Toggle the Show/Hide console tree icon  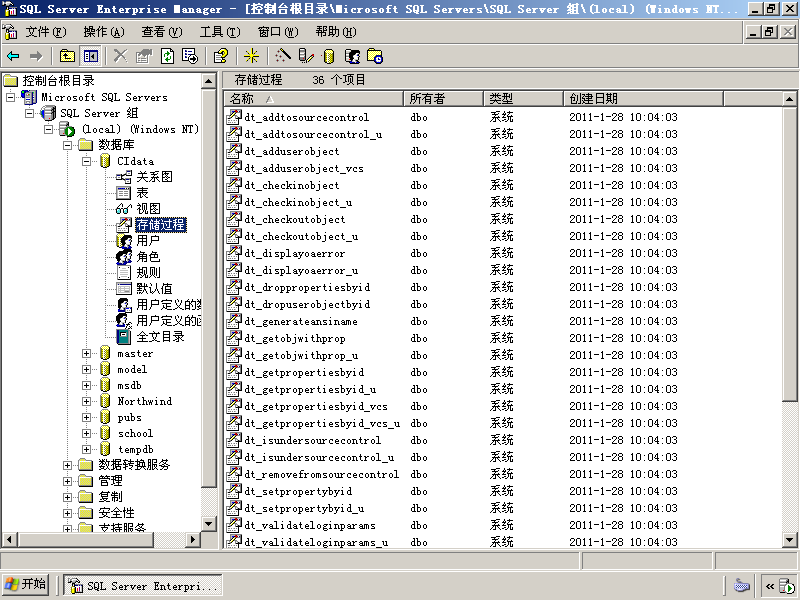(91, 56)
